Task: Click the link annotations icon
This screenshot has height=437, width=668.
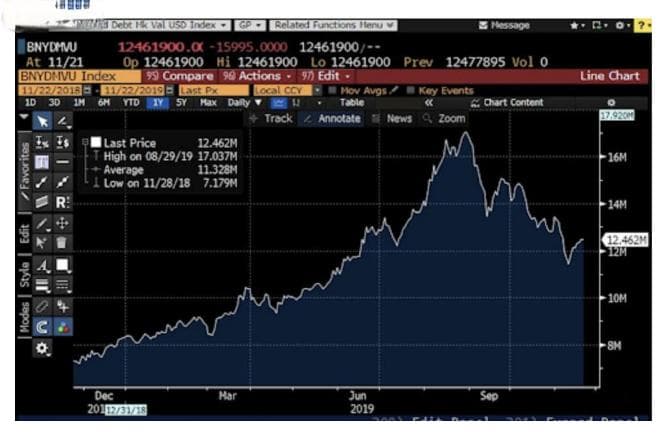Action: click(42, 306)
